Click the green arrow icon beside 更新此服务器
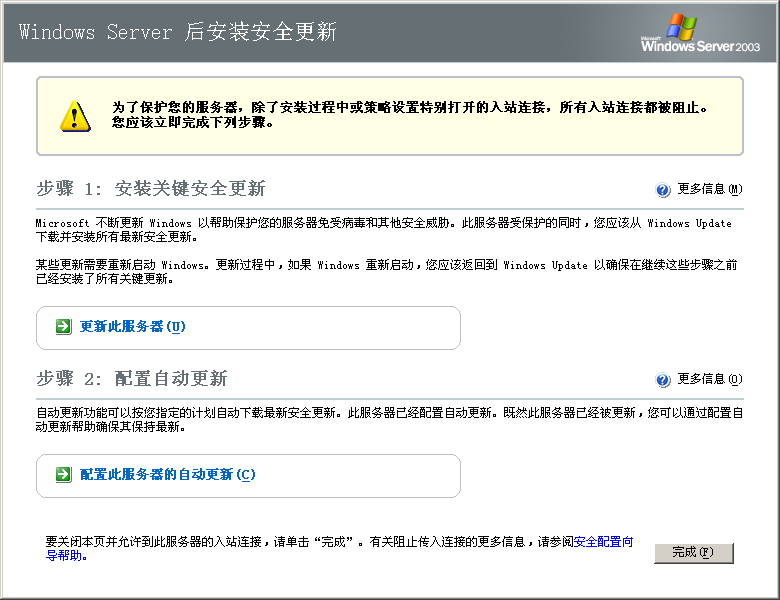Viewport: 780px width, 600px height. coord(63,326)
